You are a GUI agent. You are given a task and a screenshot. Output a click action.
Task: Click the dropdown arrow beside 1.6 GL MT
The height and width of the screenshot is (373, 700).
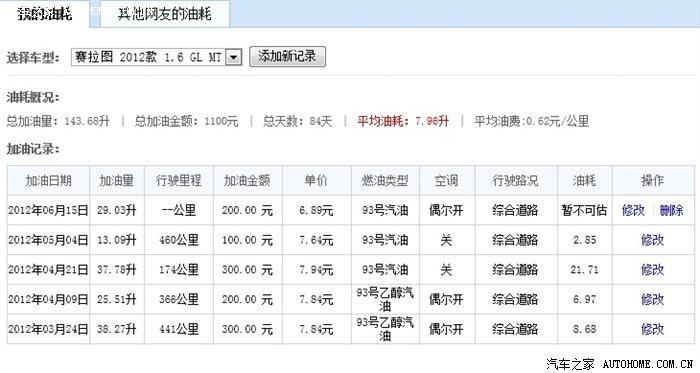click(x=233, y=57)
